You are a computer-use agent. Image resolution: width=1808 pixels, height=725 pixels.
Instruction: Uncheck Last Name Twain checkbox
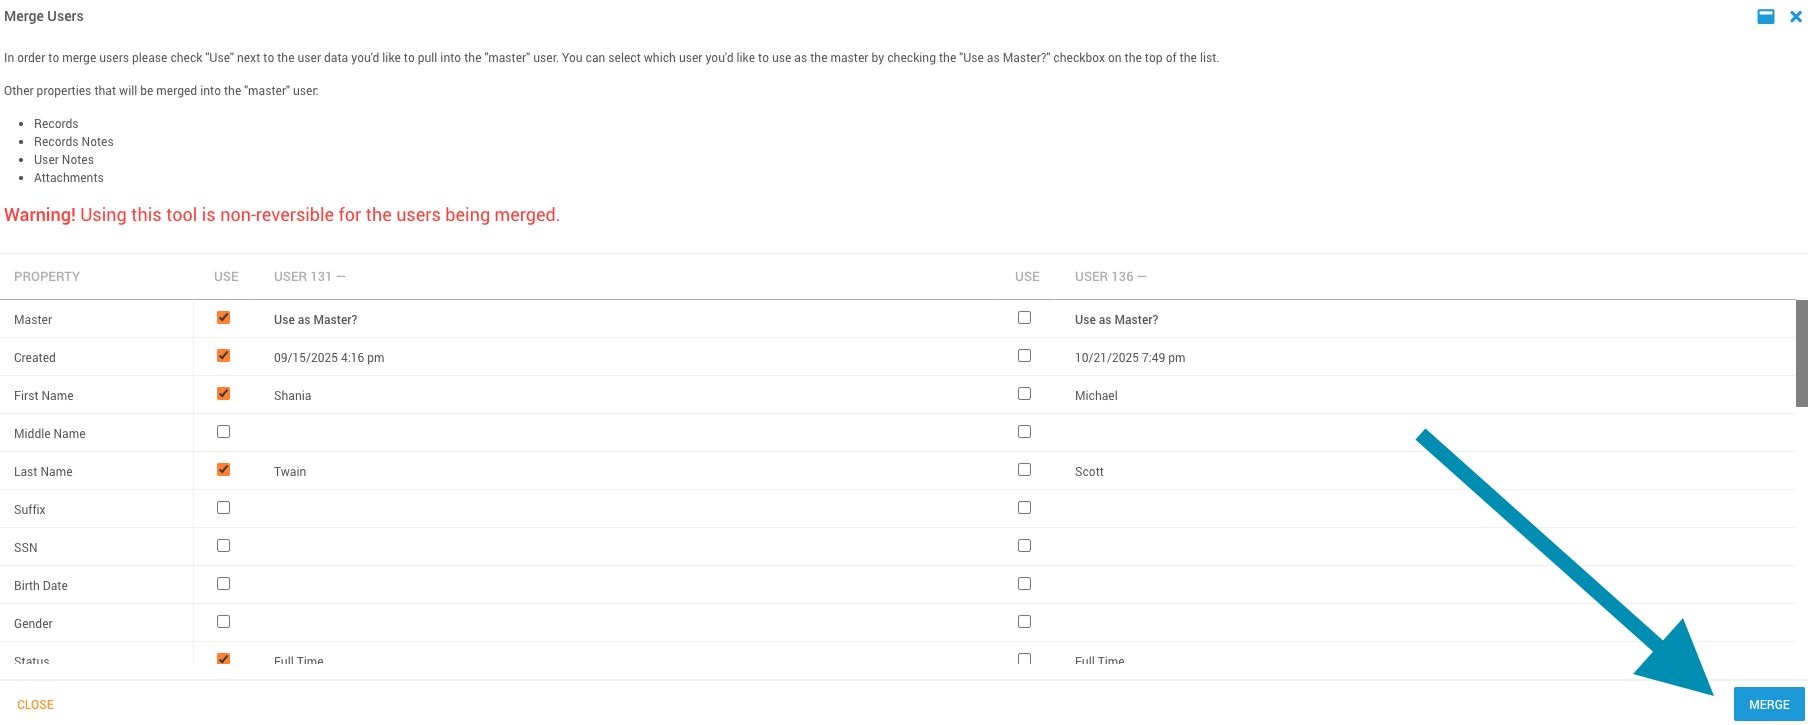[x=223, y=470]
